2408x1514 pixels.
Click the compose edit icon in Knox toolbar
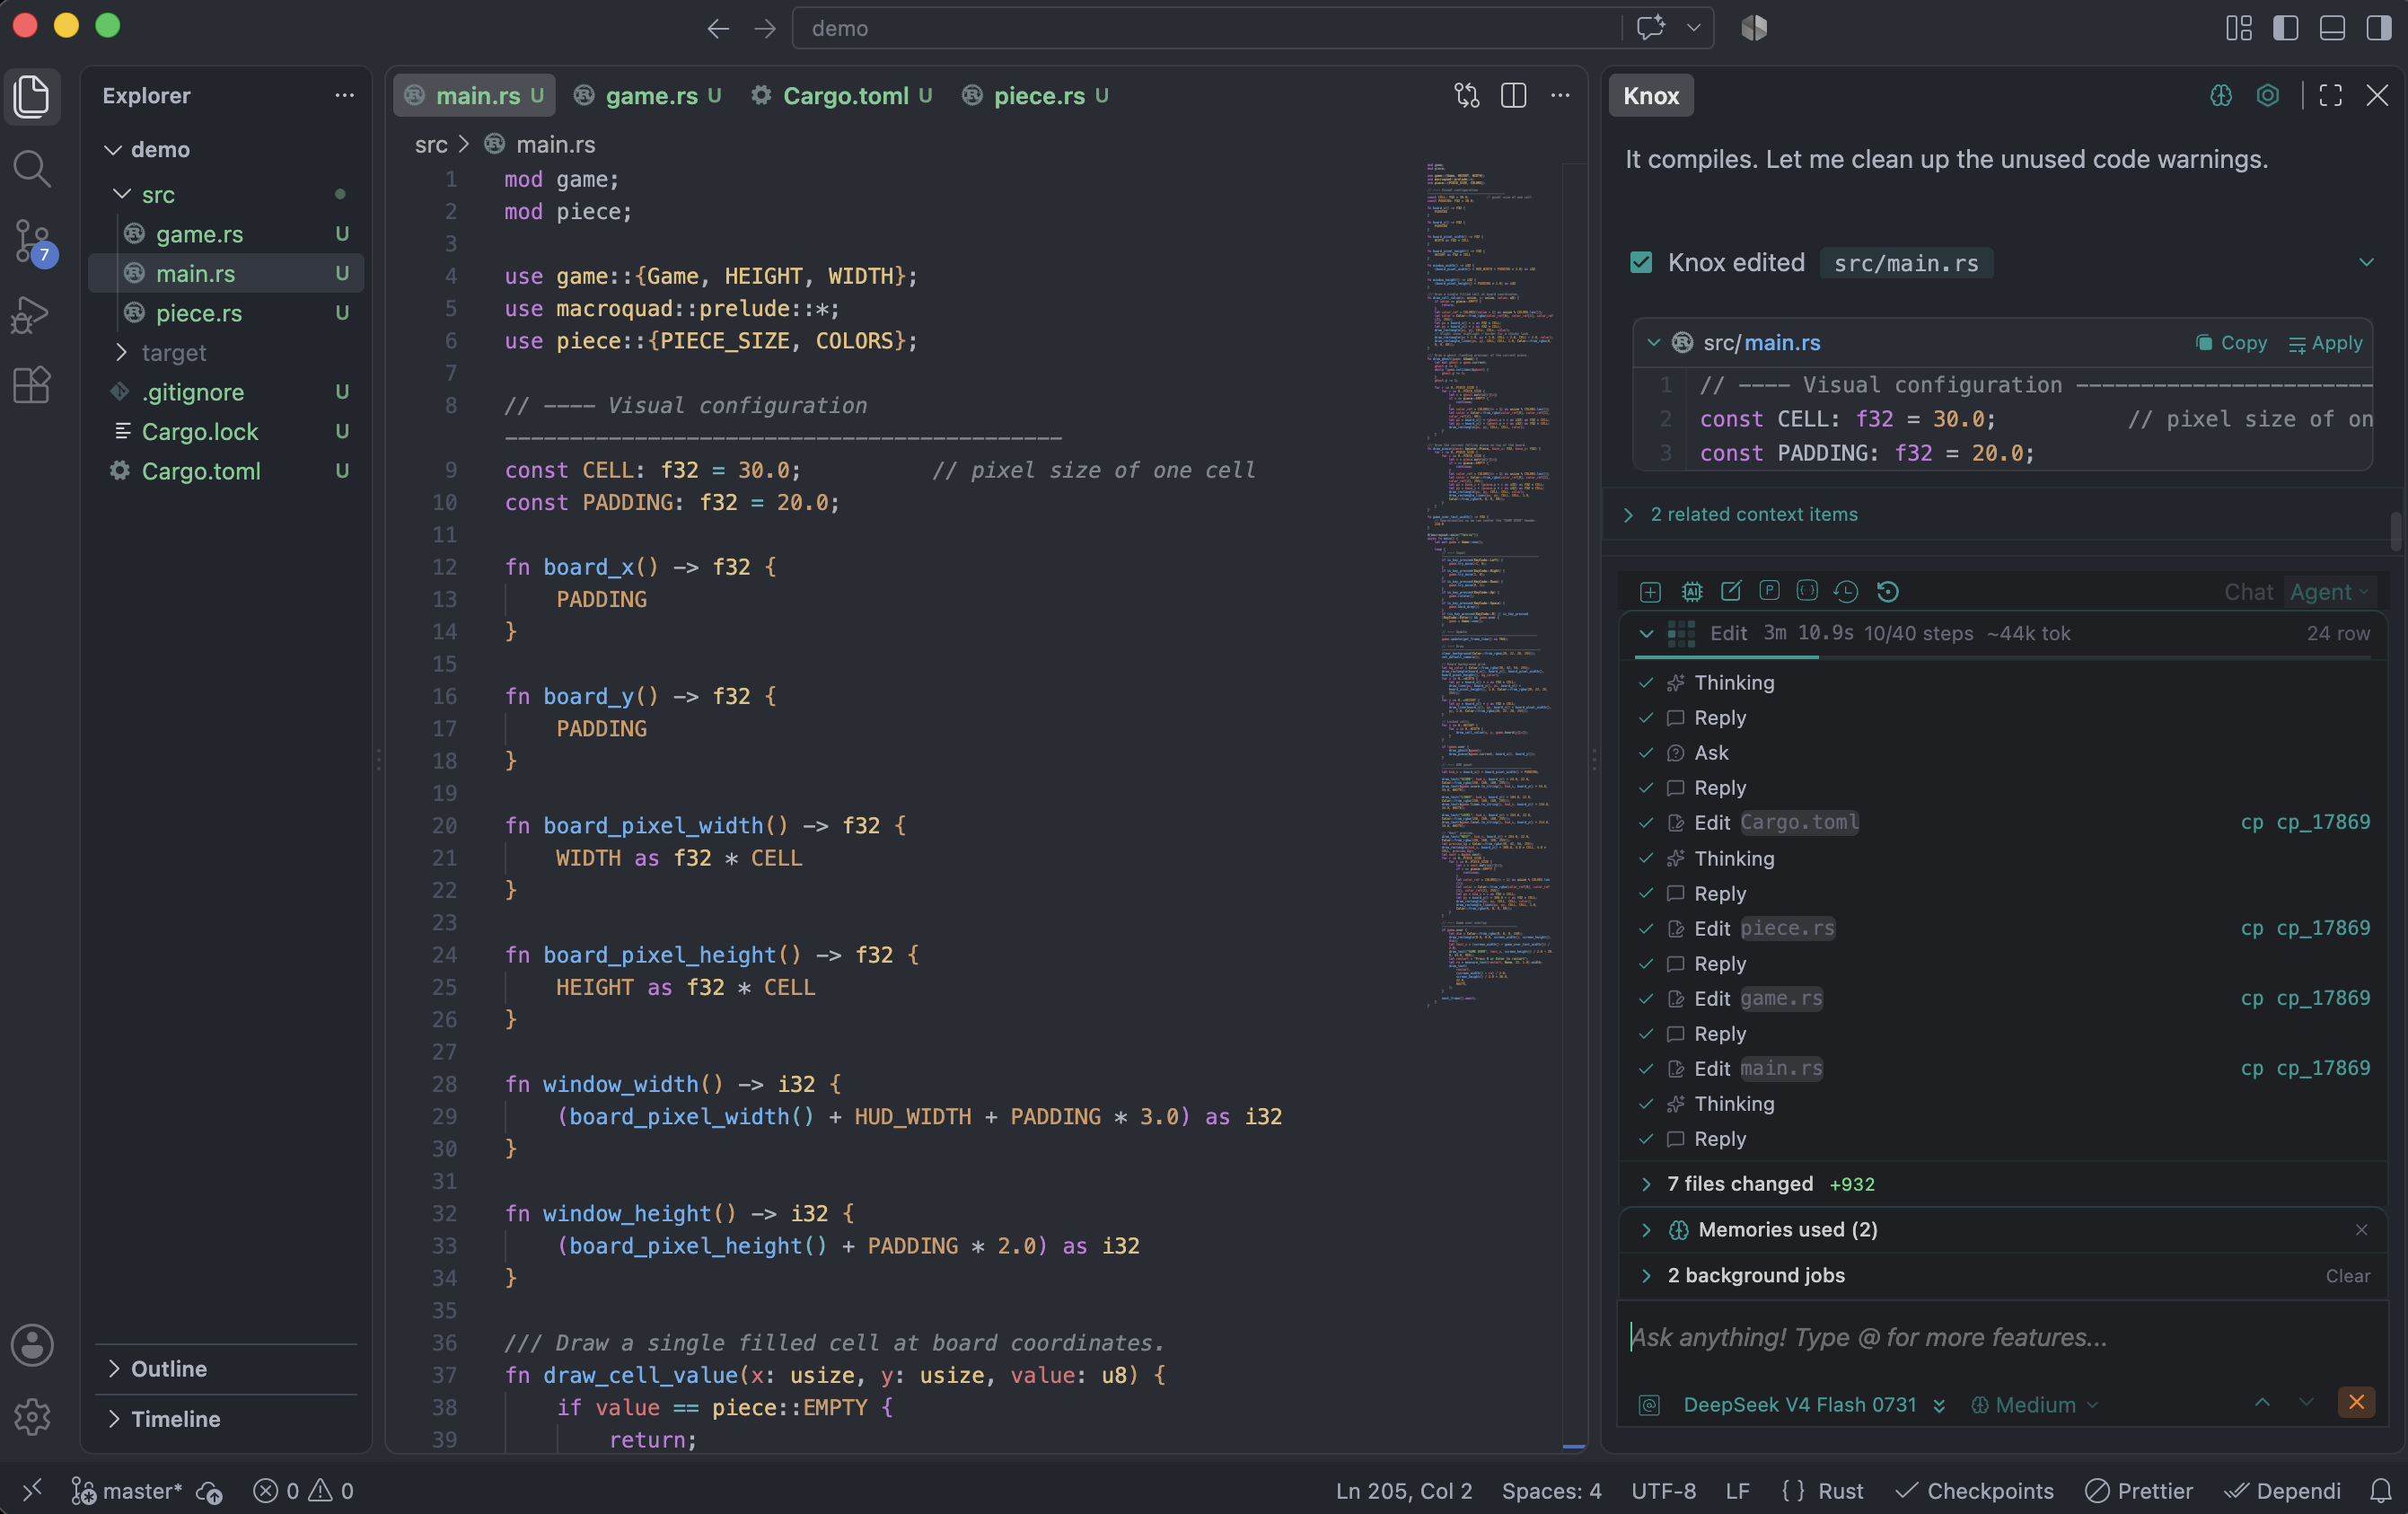click(1731, 591)
